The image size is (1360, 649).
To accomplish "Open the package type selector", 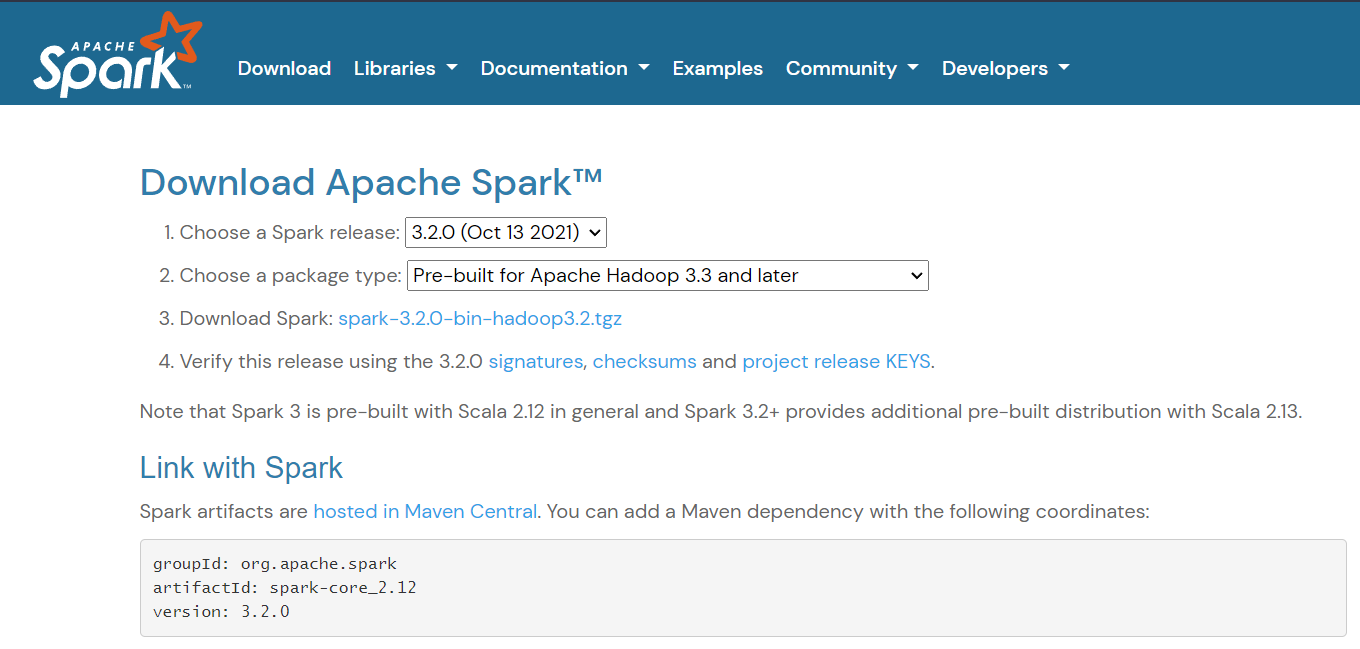I will pyautogui.click(x=667, y=276).
